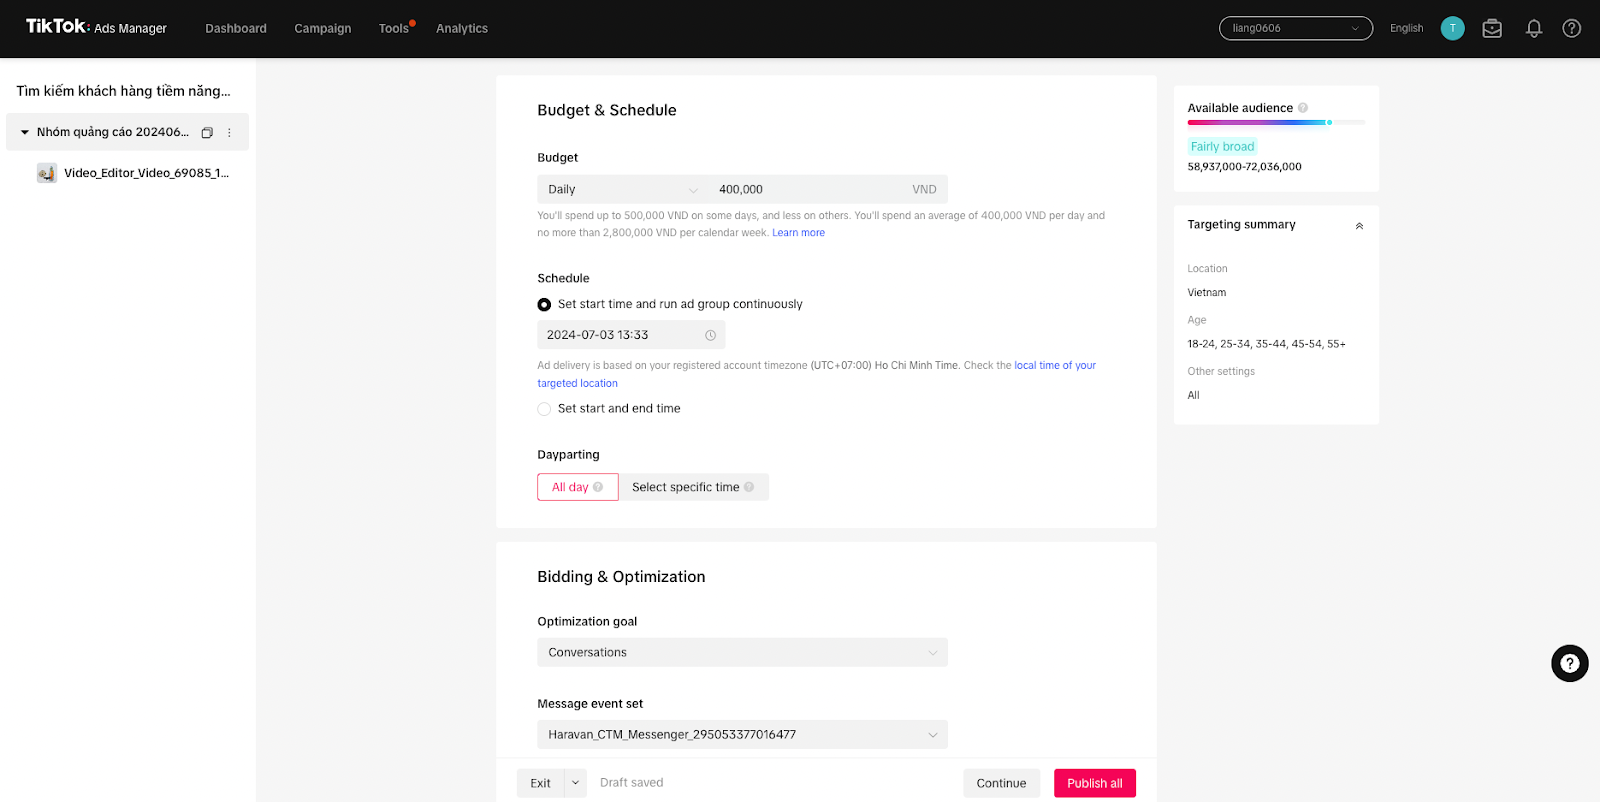
Task: Open the liang0606 account selector
Action: coord(1295,29)
